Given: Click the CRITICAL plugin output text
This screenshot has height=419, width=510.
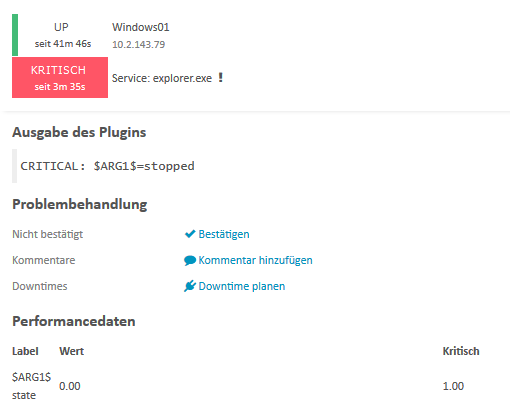Looking at the screenshot, I should pos(107,166).
